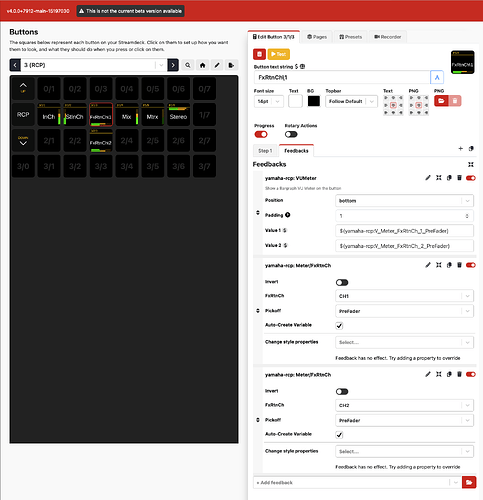This screenshot has height=500, width=483.
Task: Expand the Topbar Follow Default dropdown
Action: coord(351,101)
